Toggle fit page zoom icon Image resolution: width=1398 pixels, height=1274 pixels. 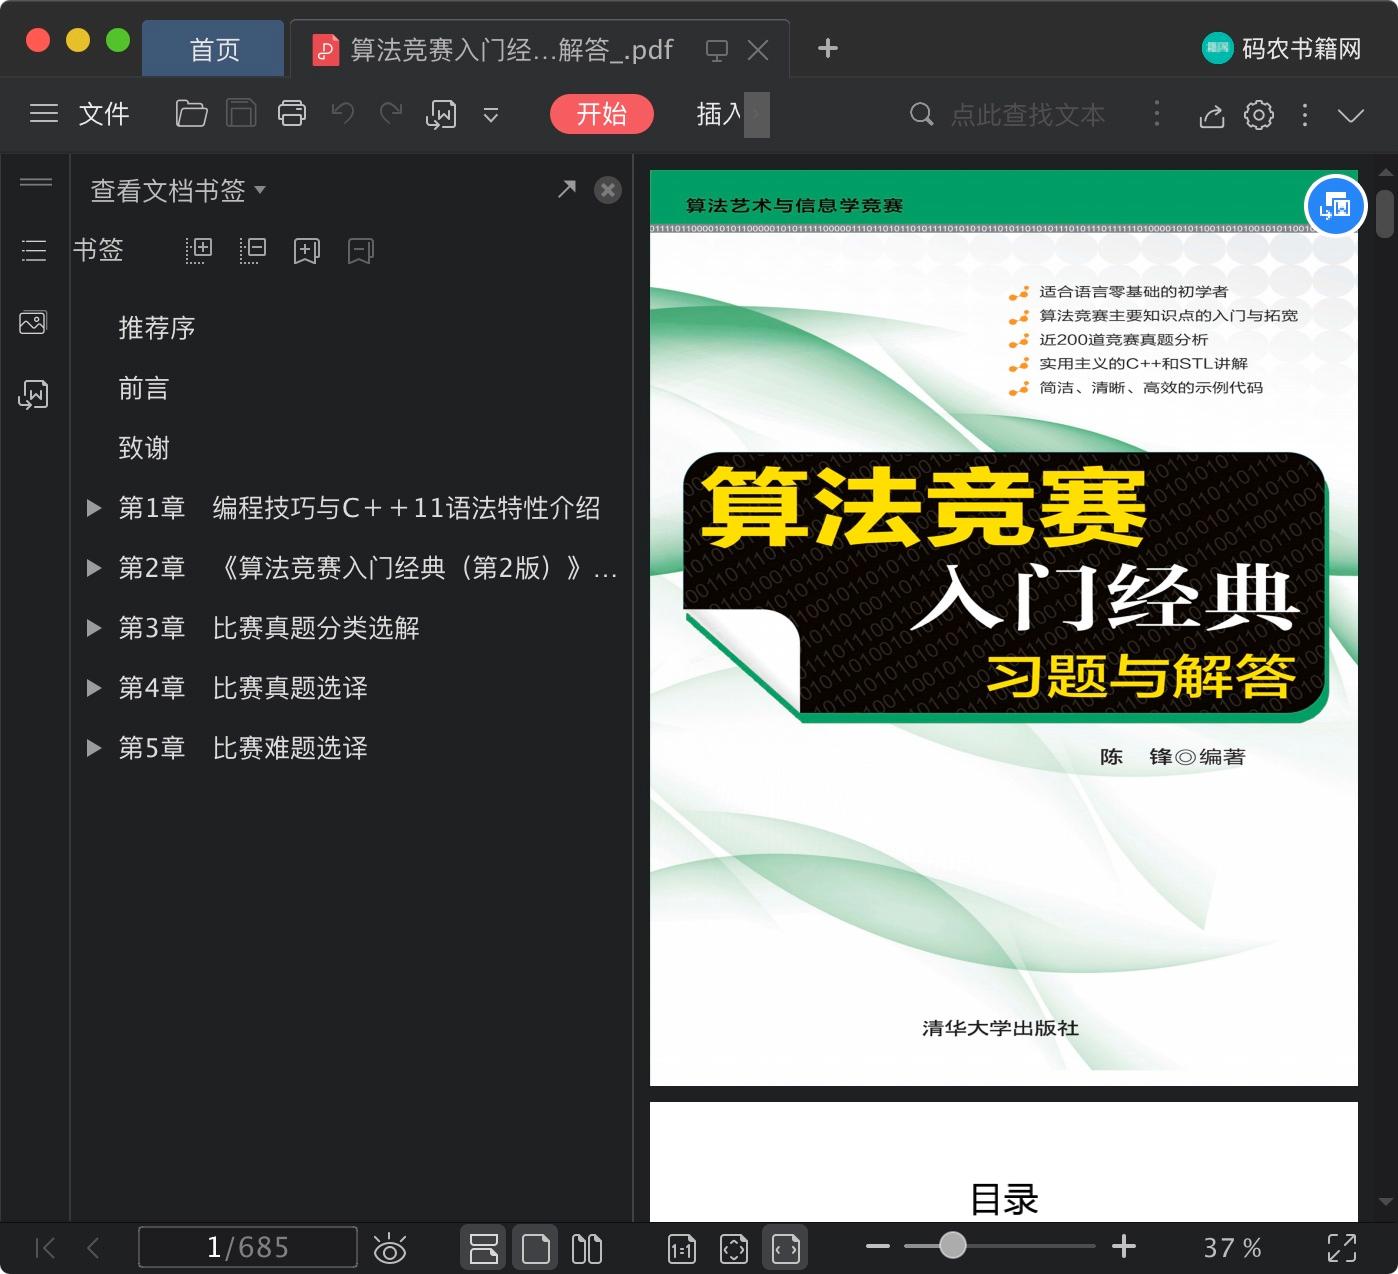click(734, 1248)
